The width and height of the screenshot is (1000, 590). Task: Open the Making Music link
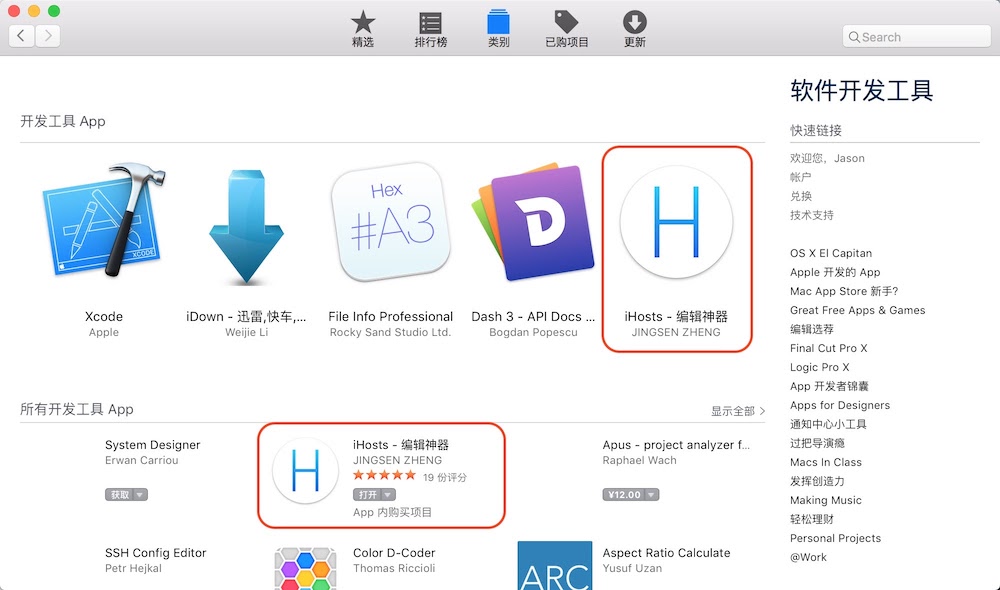click(x=825, y=500)
